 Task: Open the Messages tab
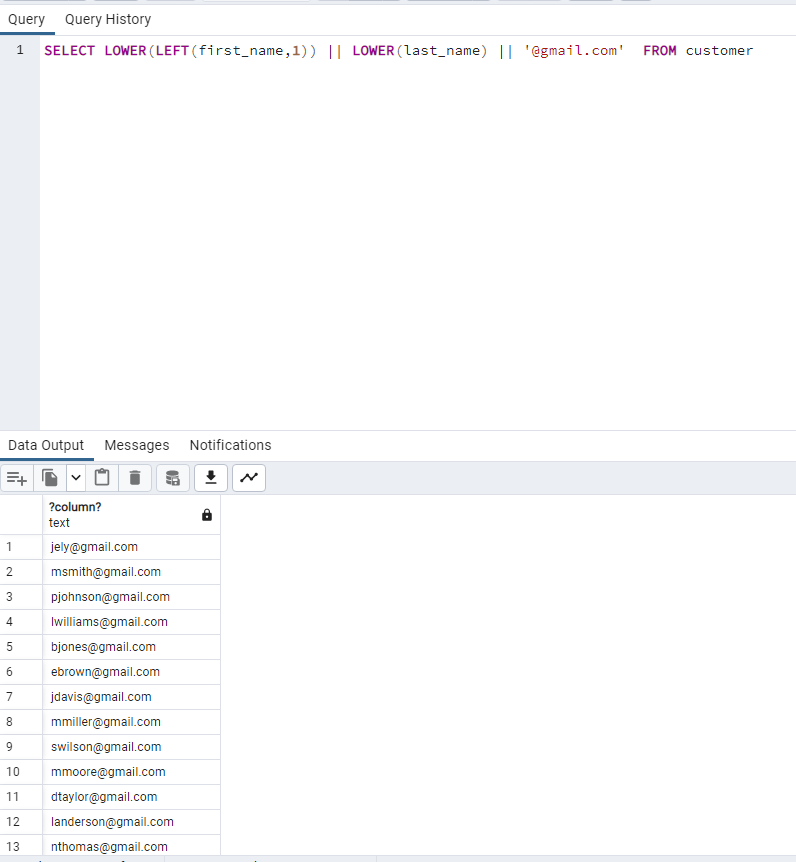137,445
